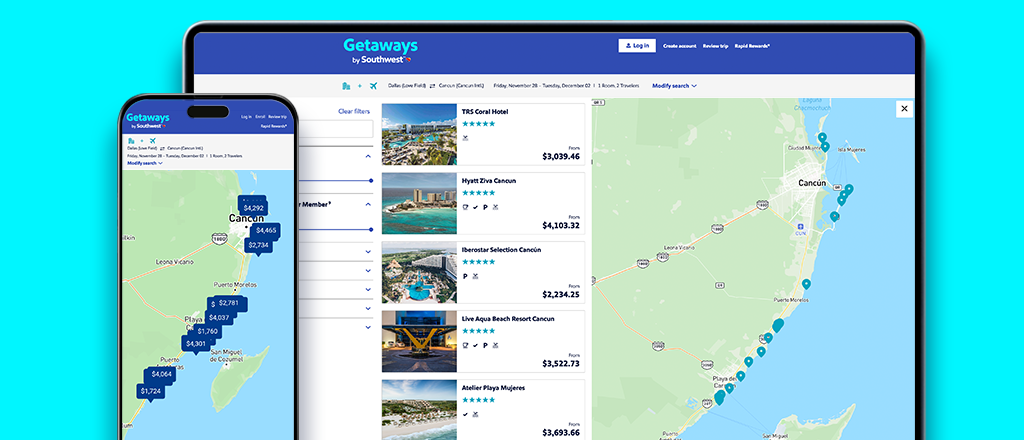1024x440 pixels.
Task: Close the tablet map with the X button
Action: pos(904,109)
